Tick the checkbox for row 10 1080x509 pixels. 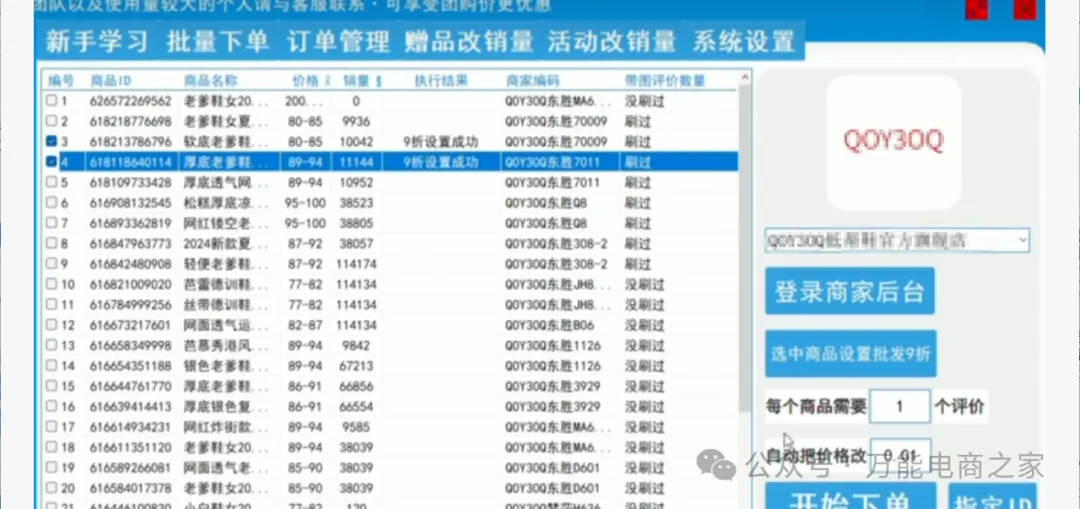click(51, 284)
